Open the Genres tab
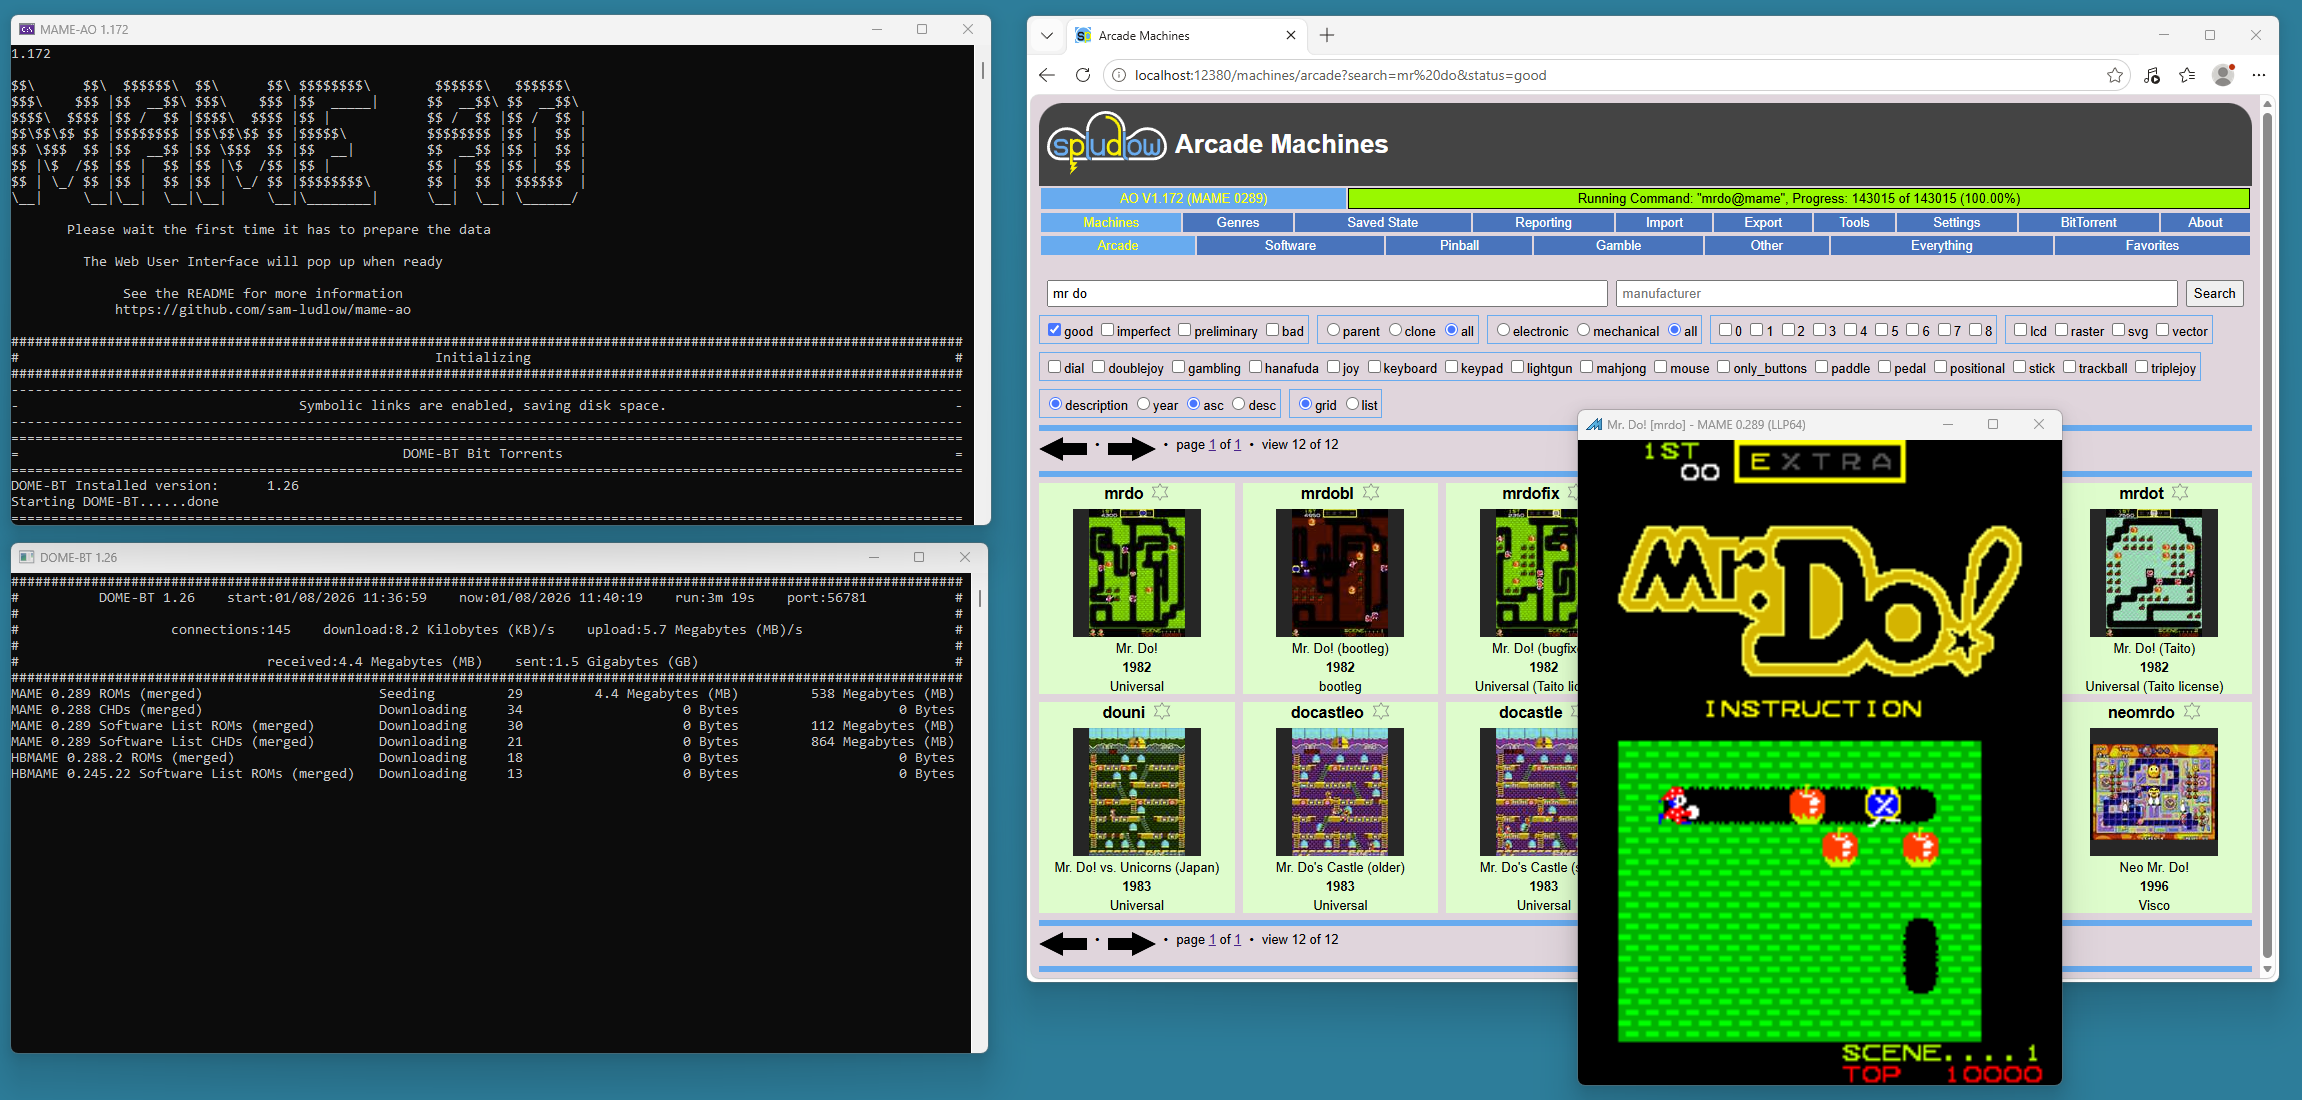The width and height of the screenshot is (2302, 1100). click(x=1238, y=223)
